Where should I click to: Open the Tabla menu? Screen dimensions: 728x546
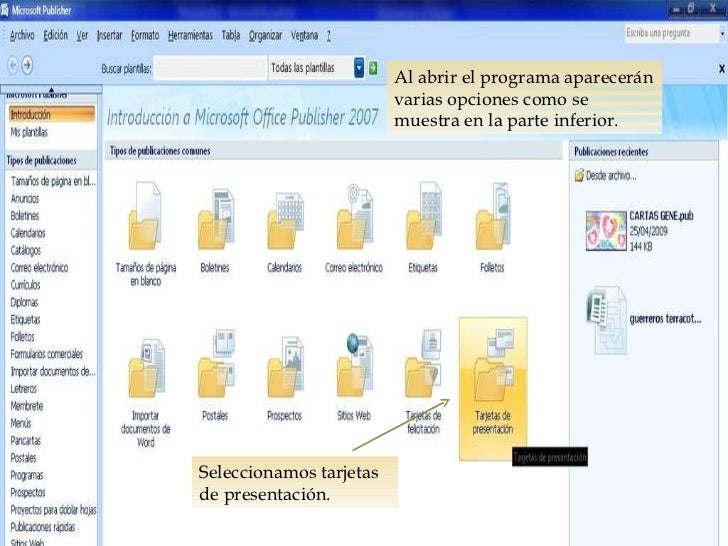(x=231, y=35)
